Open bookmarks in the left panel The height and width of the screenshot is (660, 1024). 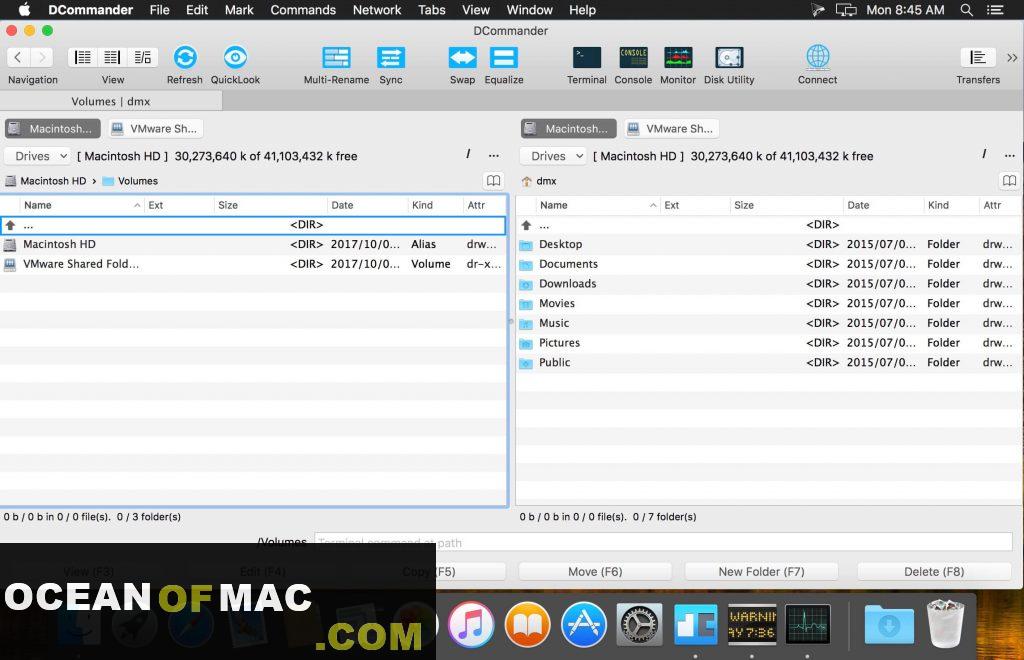coord(494,181)
